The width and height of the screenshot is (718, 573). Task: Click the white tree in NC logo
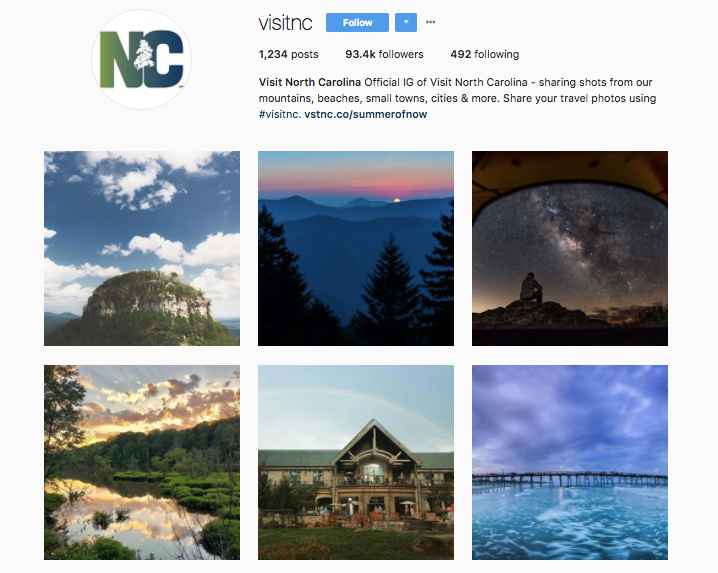tap(145, 55)
